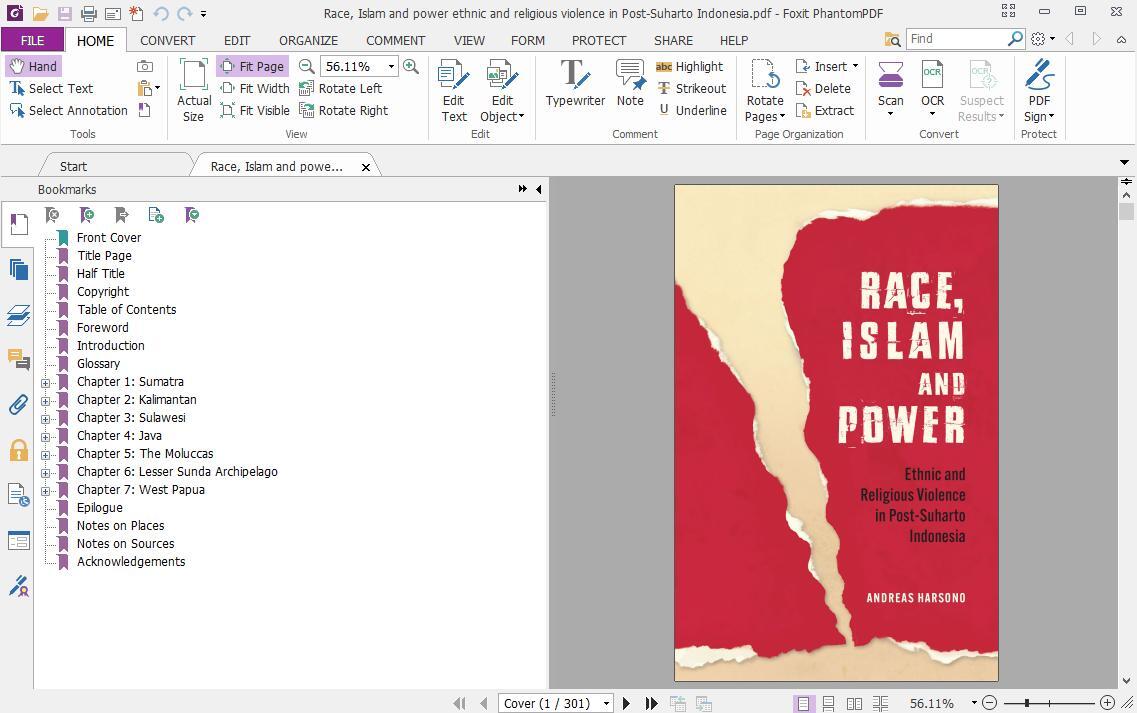1137x713 pixels.
Task: Open the Insert pages dropdown
Action: 827,66
